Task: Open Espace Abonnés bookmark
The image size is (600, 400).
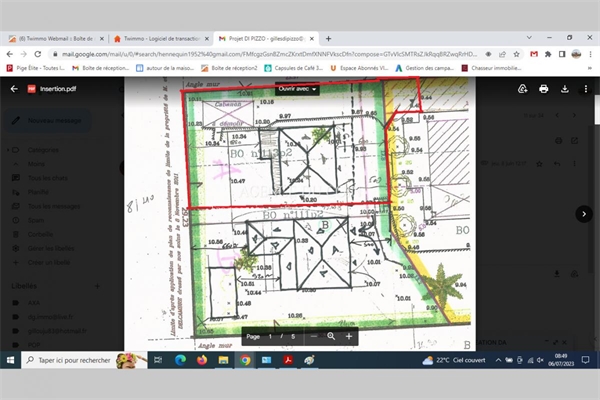Action: click(x=359, y=68)
